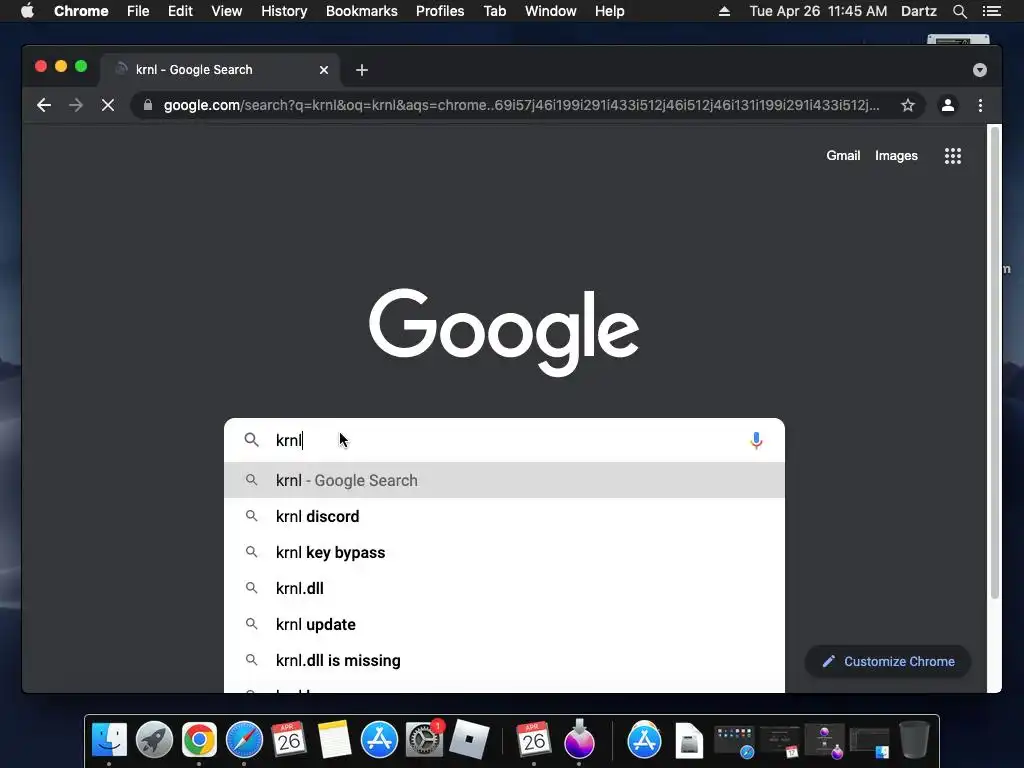Pick the krnl key bypass suggestion
Viewport: 1024px width, 768px height.
point(504,552)
